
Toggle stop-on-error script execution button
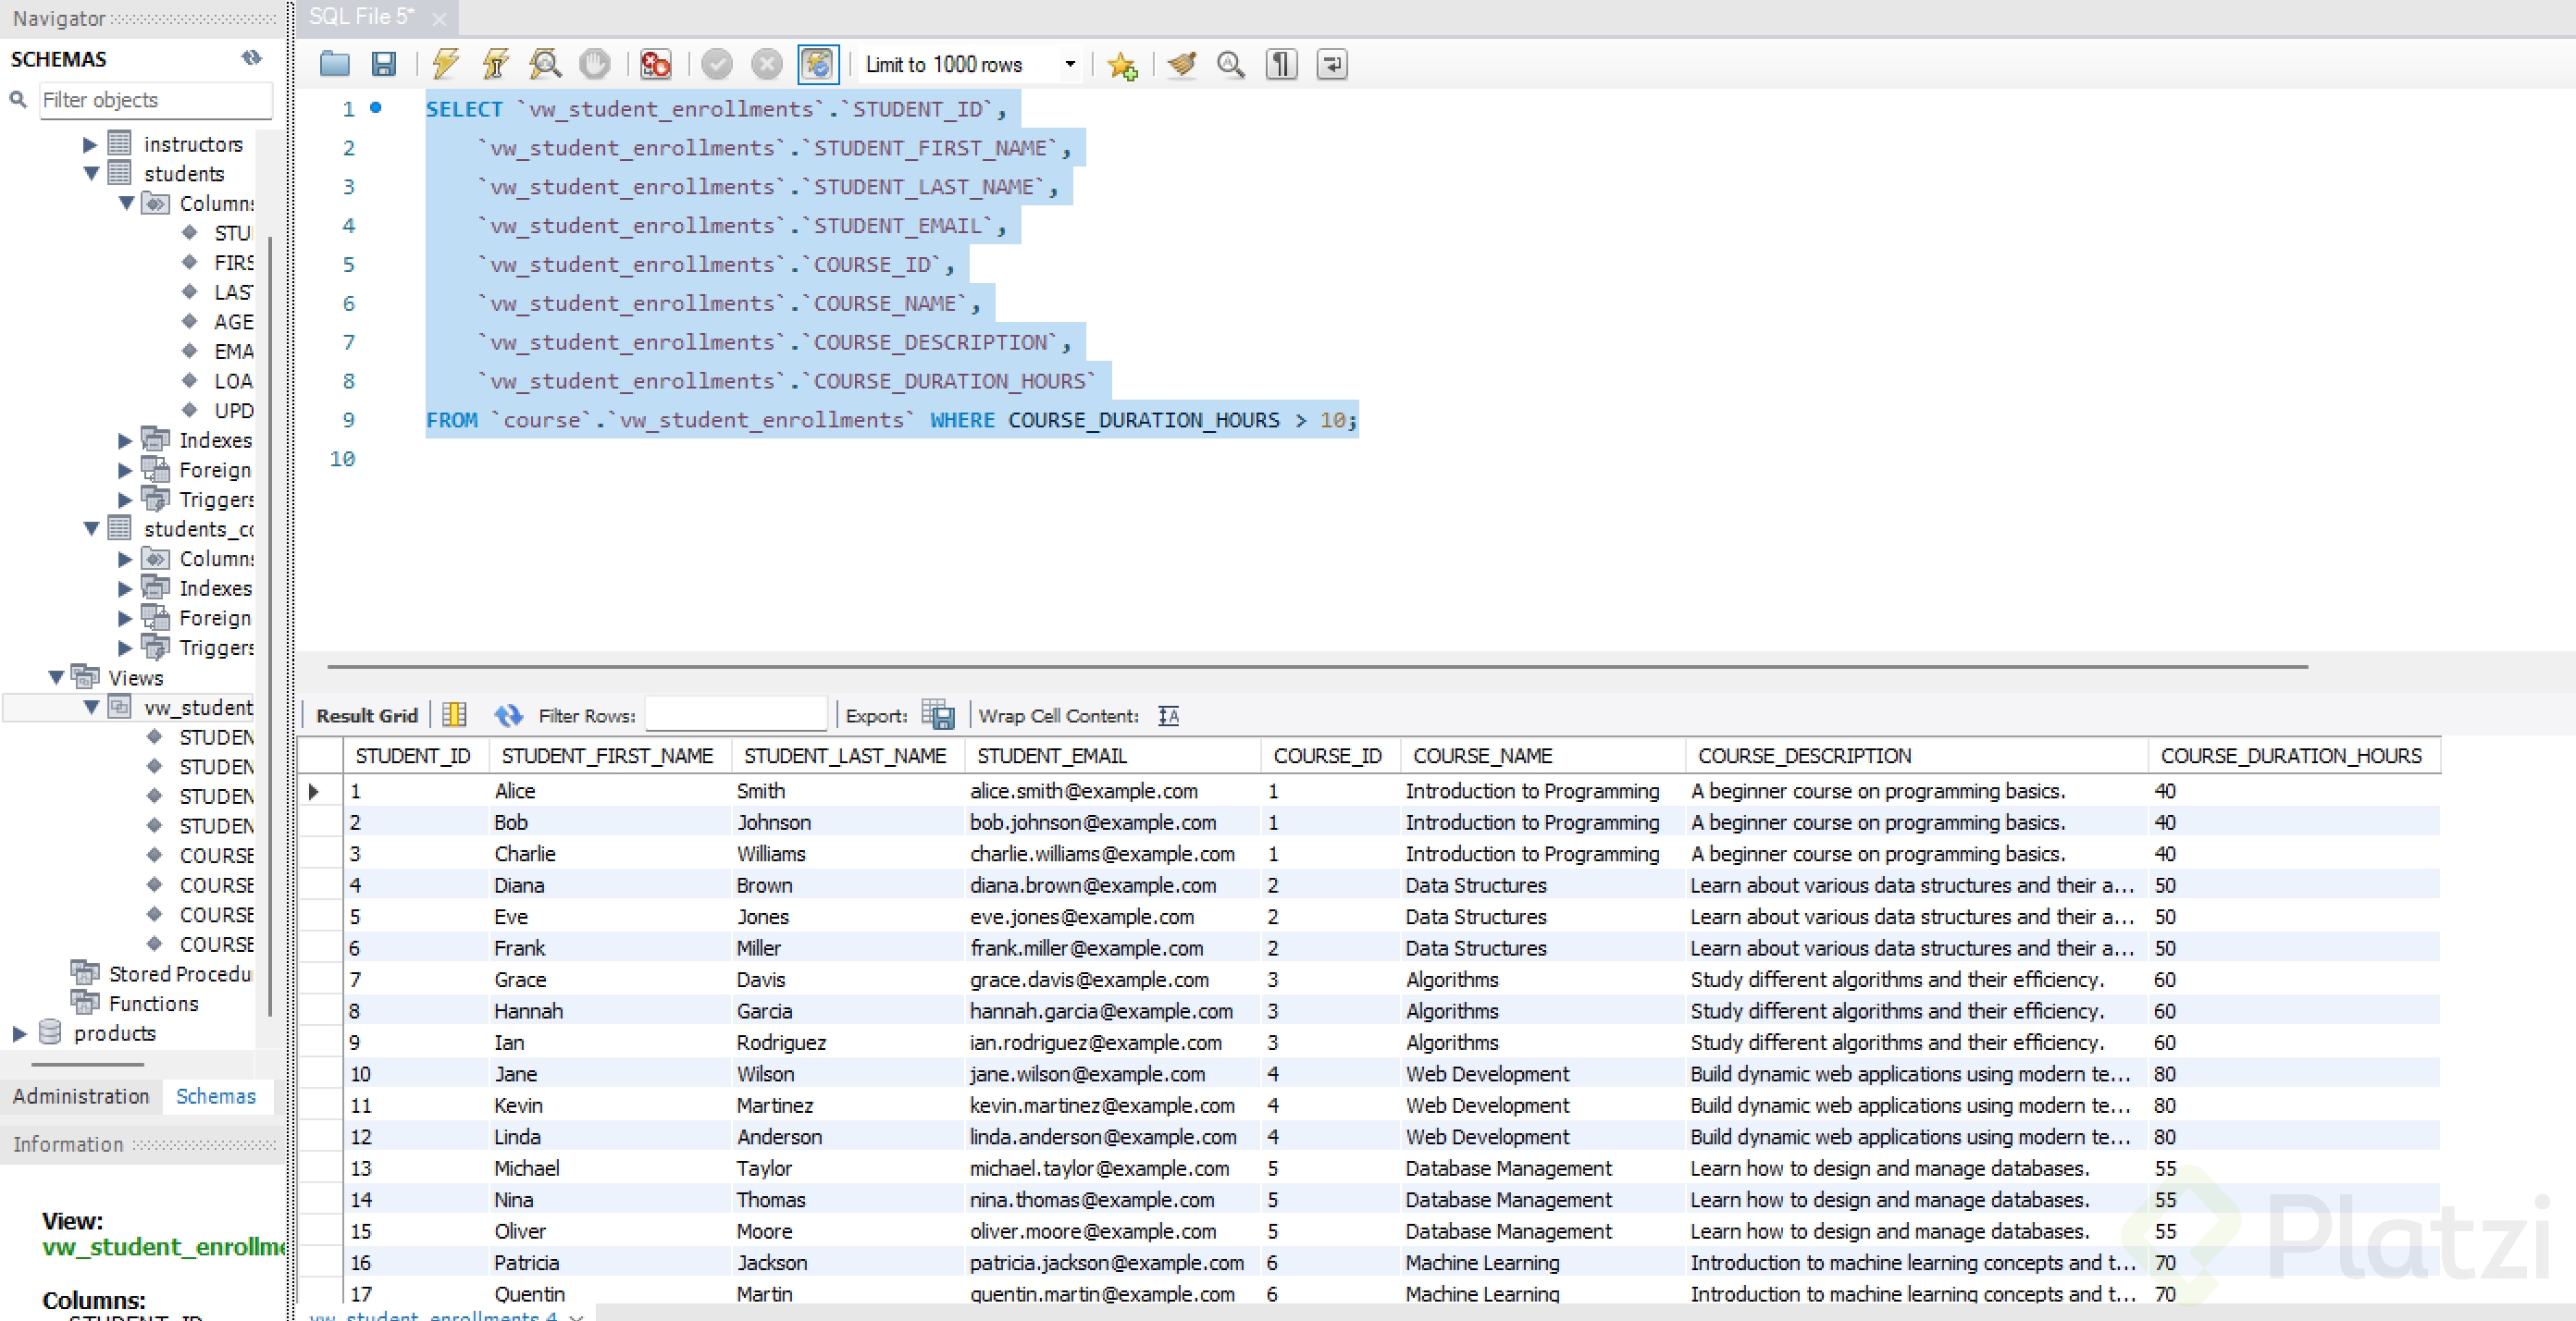coord(655,64)
